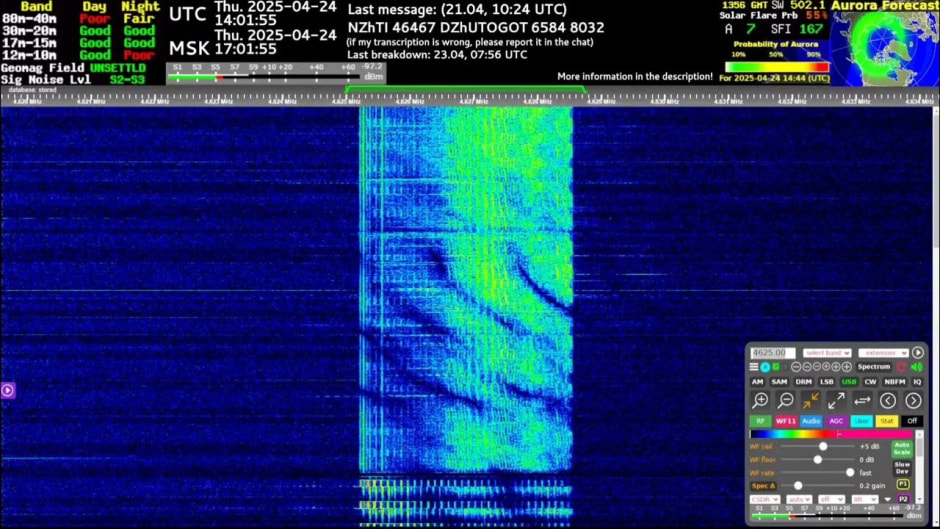
Task: Open the hamburger menu in control panel
Action: [754, 367]
